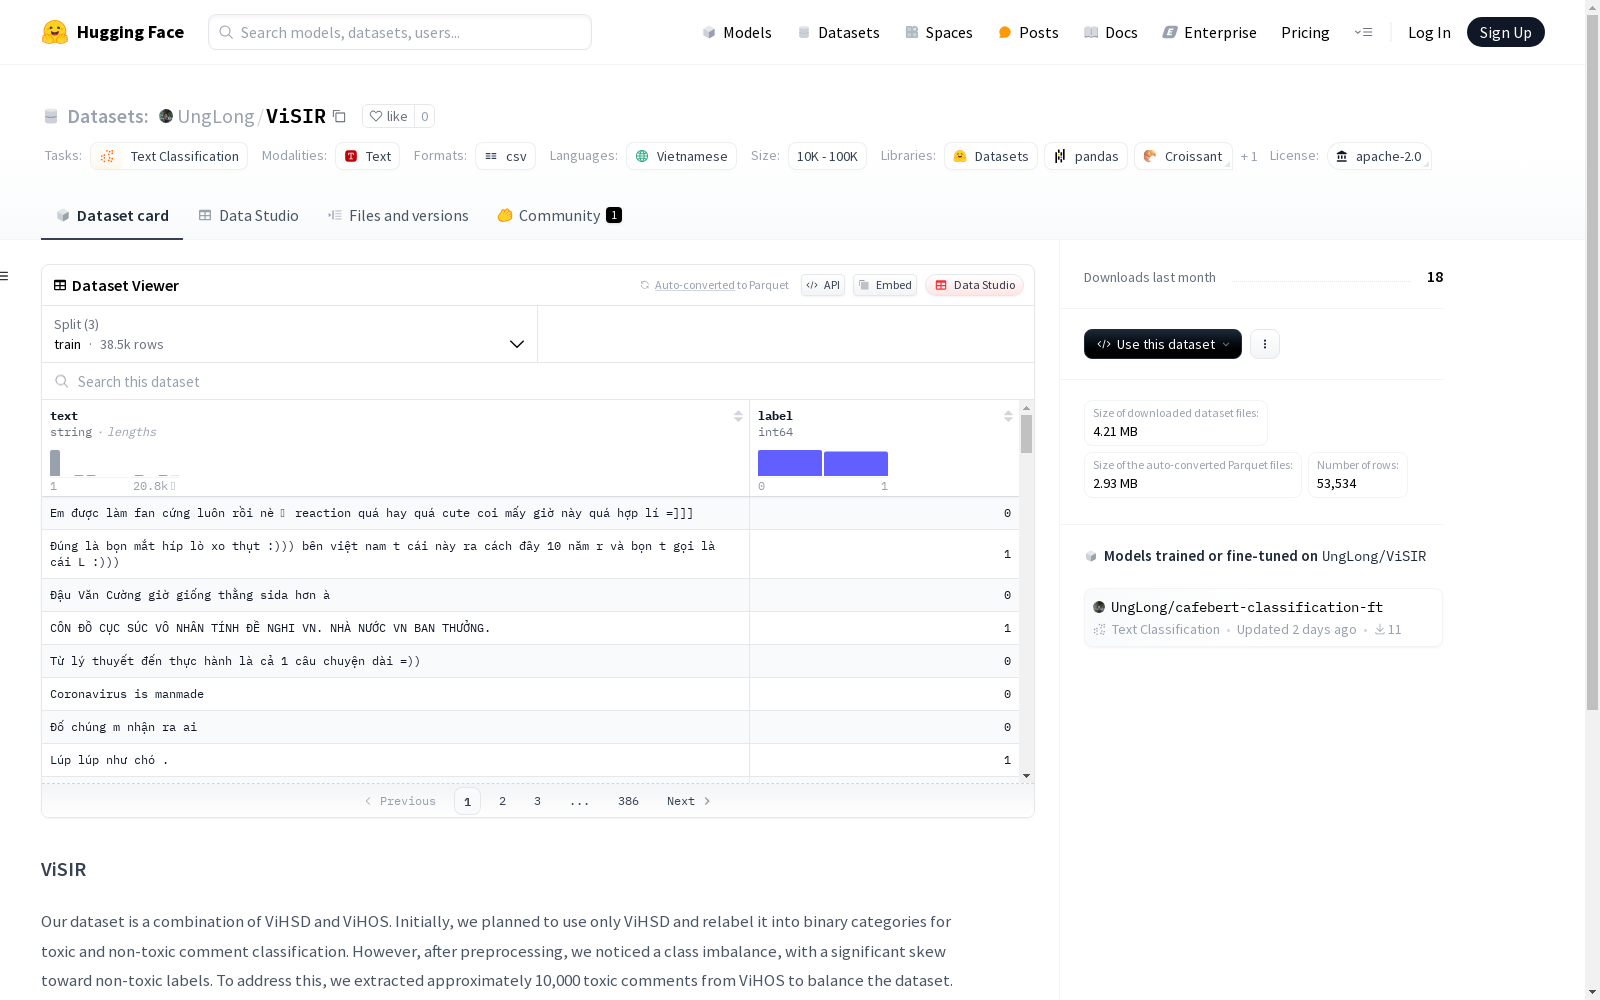The width and height of the screenshot is (1600, 1000).
Task: Select the apache-2.0 license tag
Action: 1379,156
